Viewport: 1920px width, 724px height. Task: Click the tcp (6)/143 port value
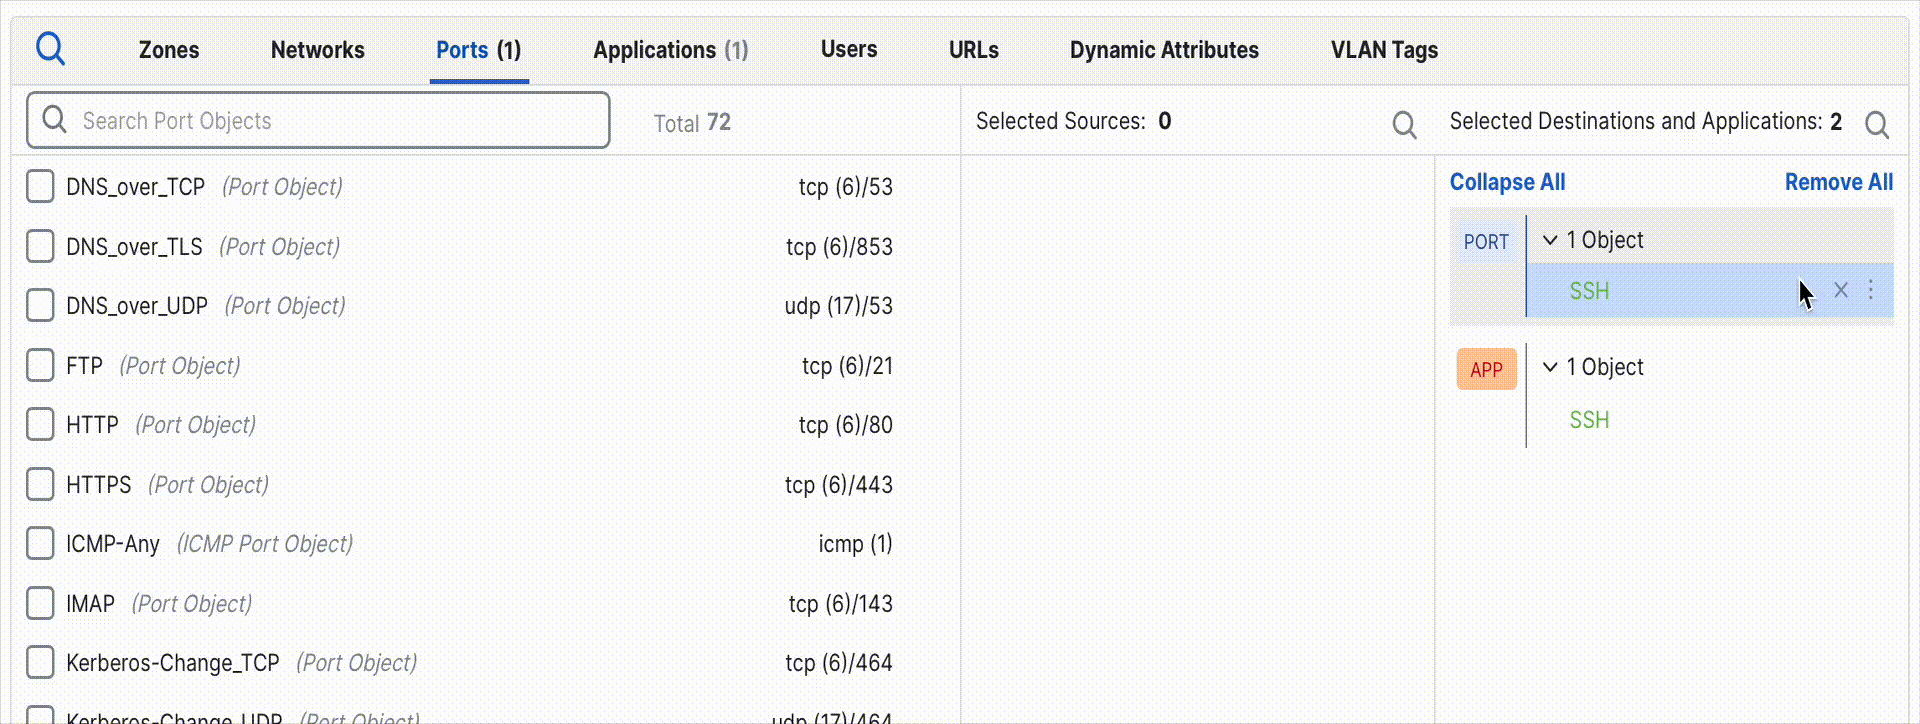[x=840, y=604]
